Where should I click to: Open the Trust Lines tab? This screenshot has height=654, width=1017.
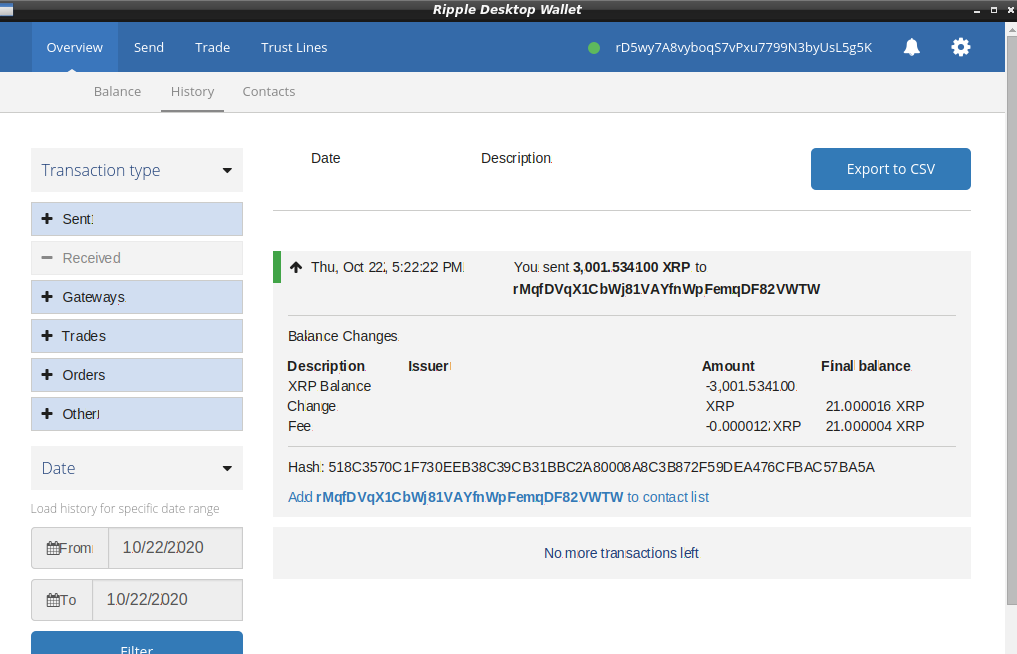[x=294, y=47]
